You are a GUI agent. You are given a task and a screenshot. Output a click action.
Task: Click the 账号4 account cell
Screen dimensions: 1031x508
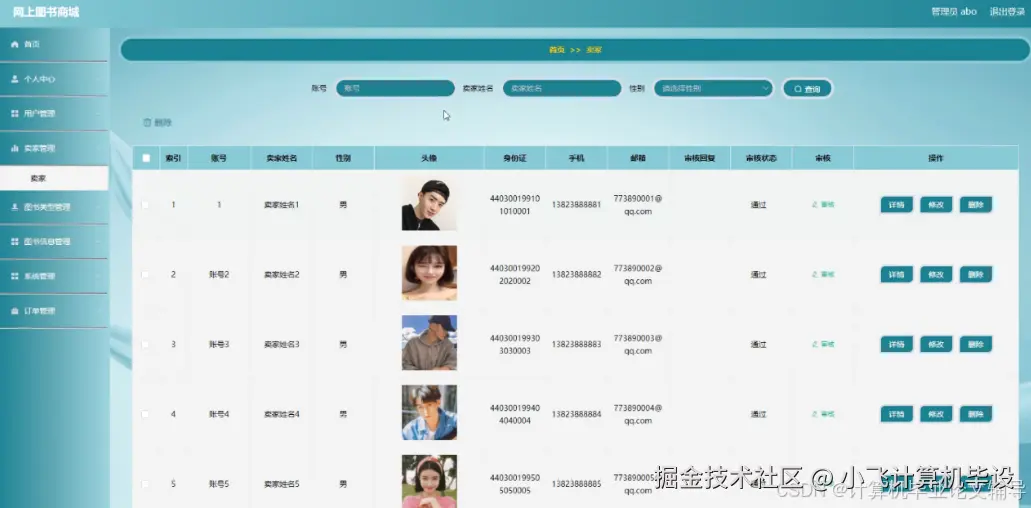(x=219, y=414)
